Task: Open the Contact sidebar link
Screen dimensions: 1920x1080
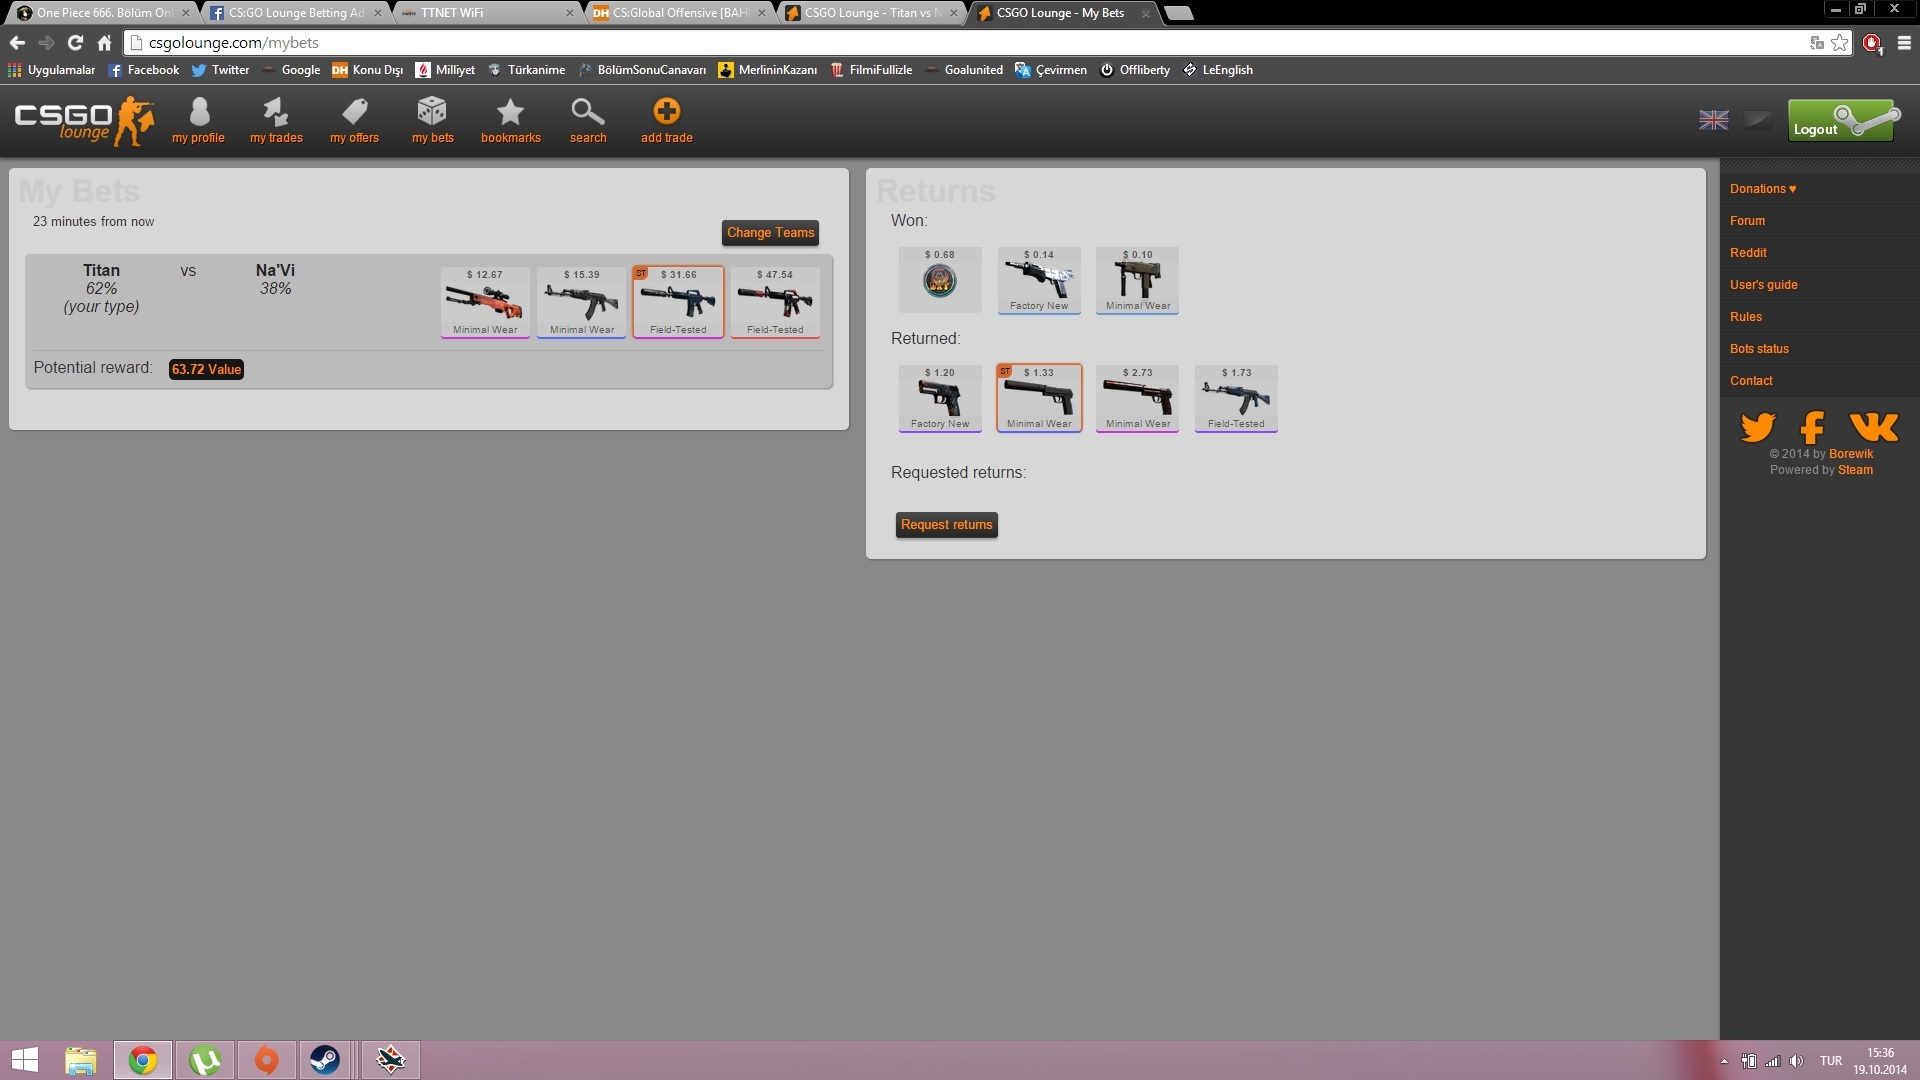Action: [1751, 381]
